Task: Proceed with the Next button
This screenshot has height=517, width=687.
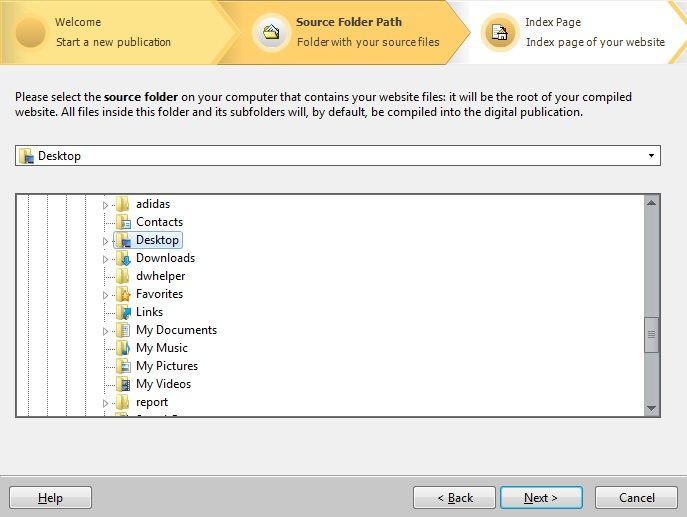Action: [x=541, y=498]
